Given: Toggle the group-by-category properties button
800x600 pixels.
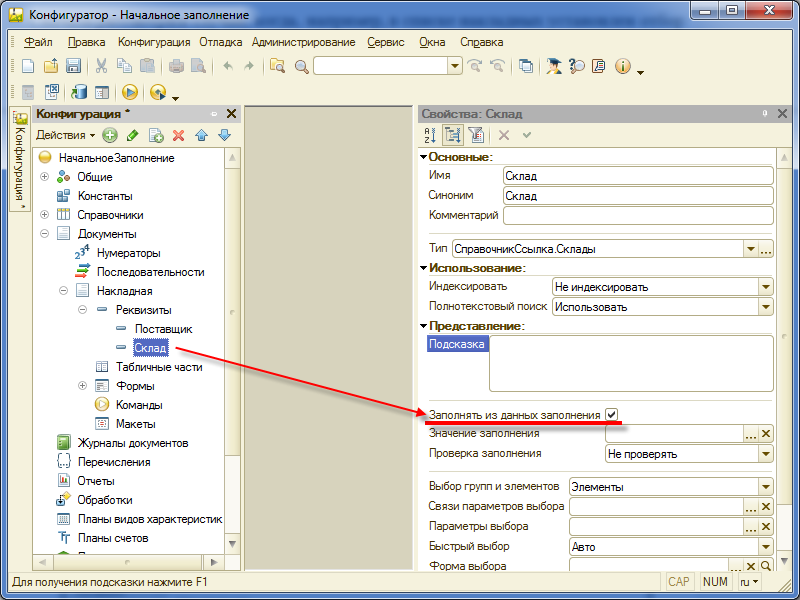Looking at the screenshot, I should click(452, 135).
